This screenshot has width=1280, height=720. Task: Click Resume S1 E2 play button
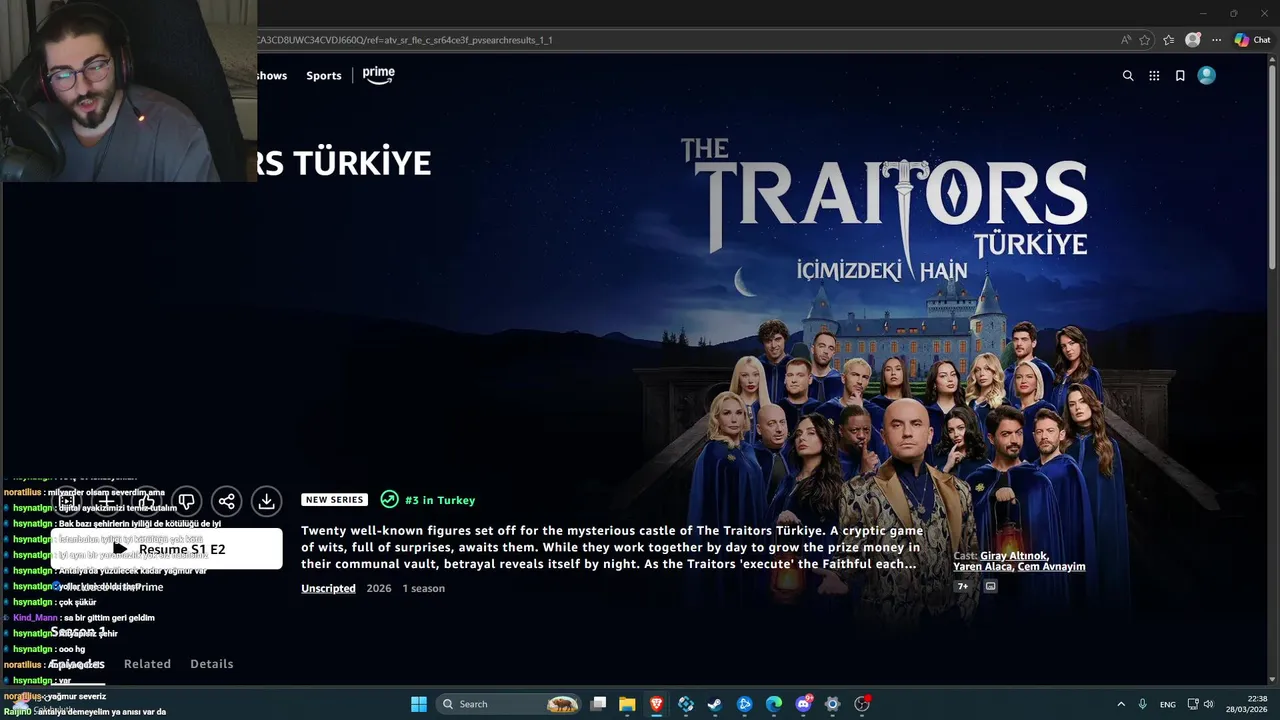tap(167, 549)
